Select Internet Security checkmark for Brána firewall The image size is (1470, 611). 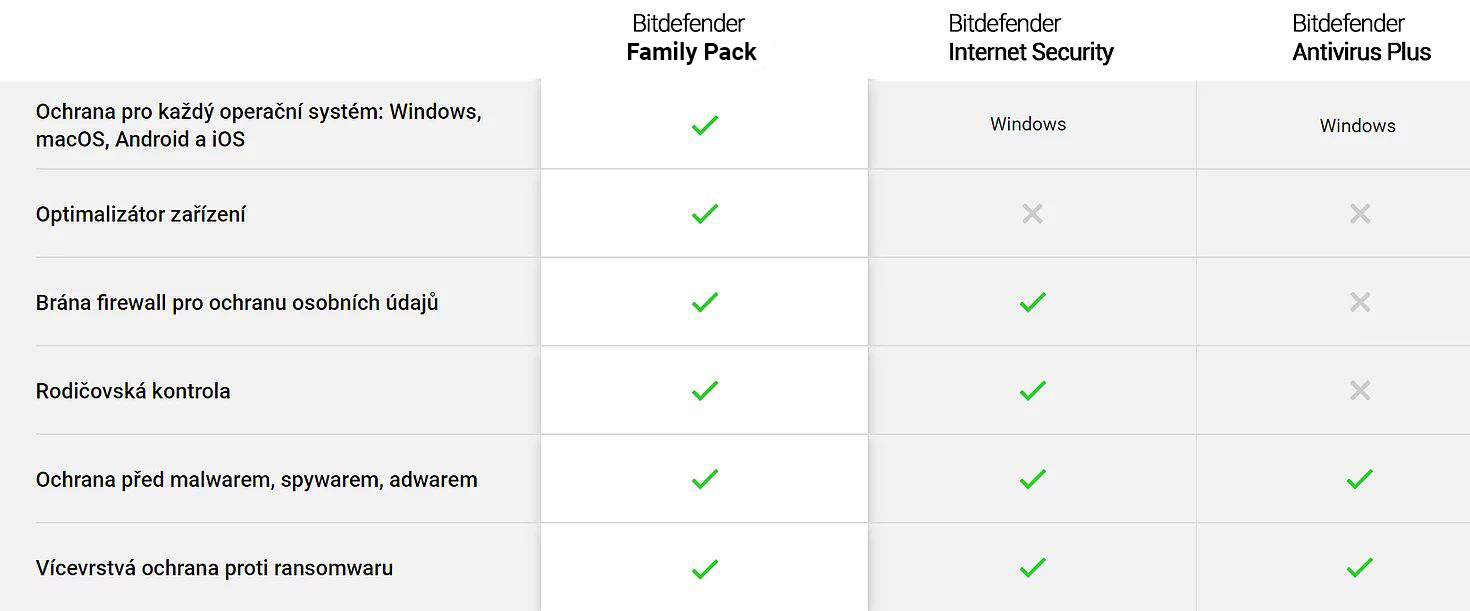pyautogui.click(x=1033, y=302)
